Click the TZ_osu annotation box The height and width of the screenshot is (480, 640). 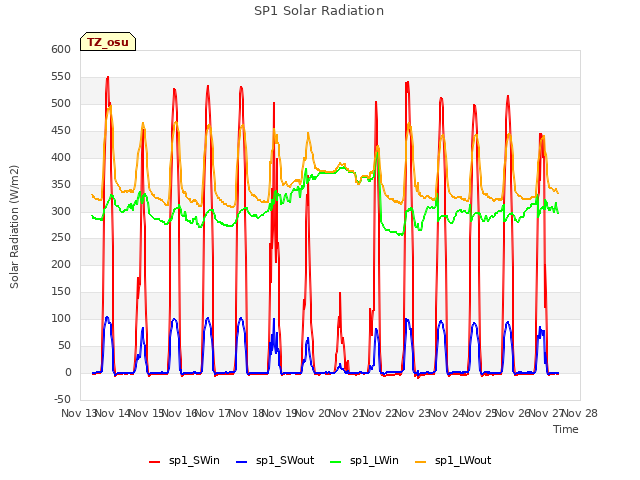point(108,42)
